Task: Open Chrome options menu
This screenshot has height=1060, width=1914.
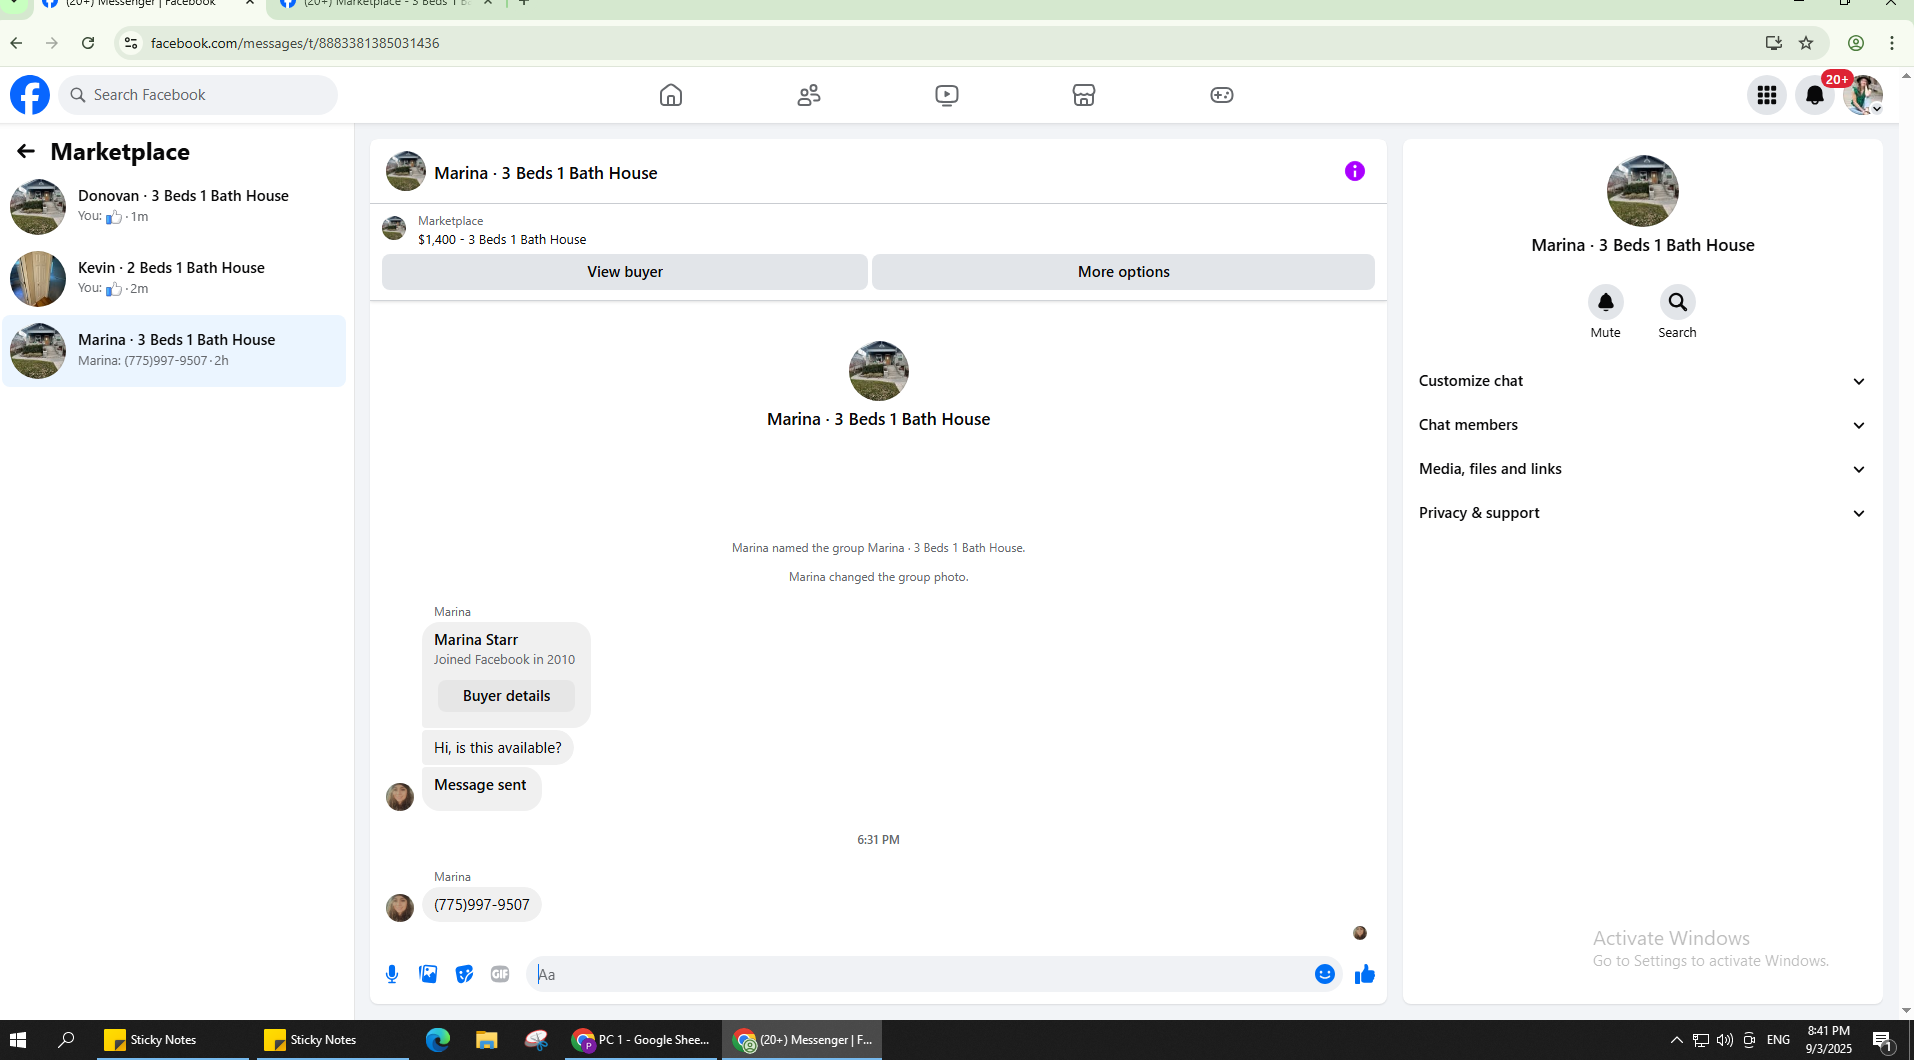Action: (1892, 43)
